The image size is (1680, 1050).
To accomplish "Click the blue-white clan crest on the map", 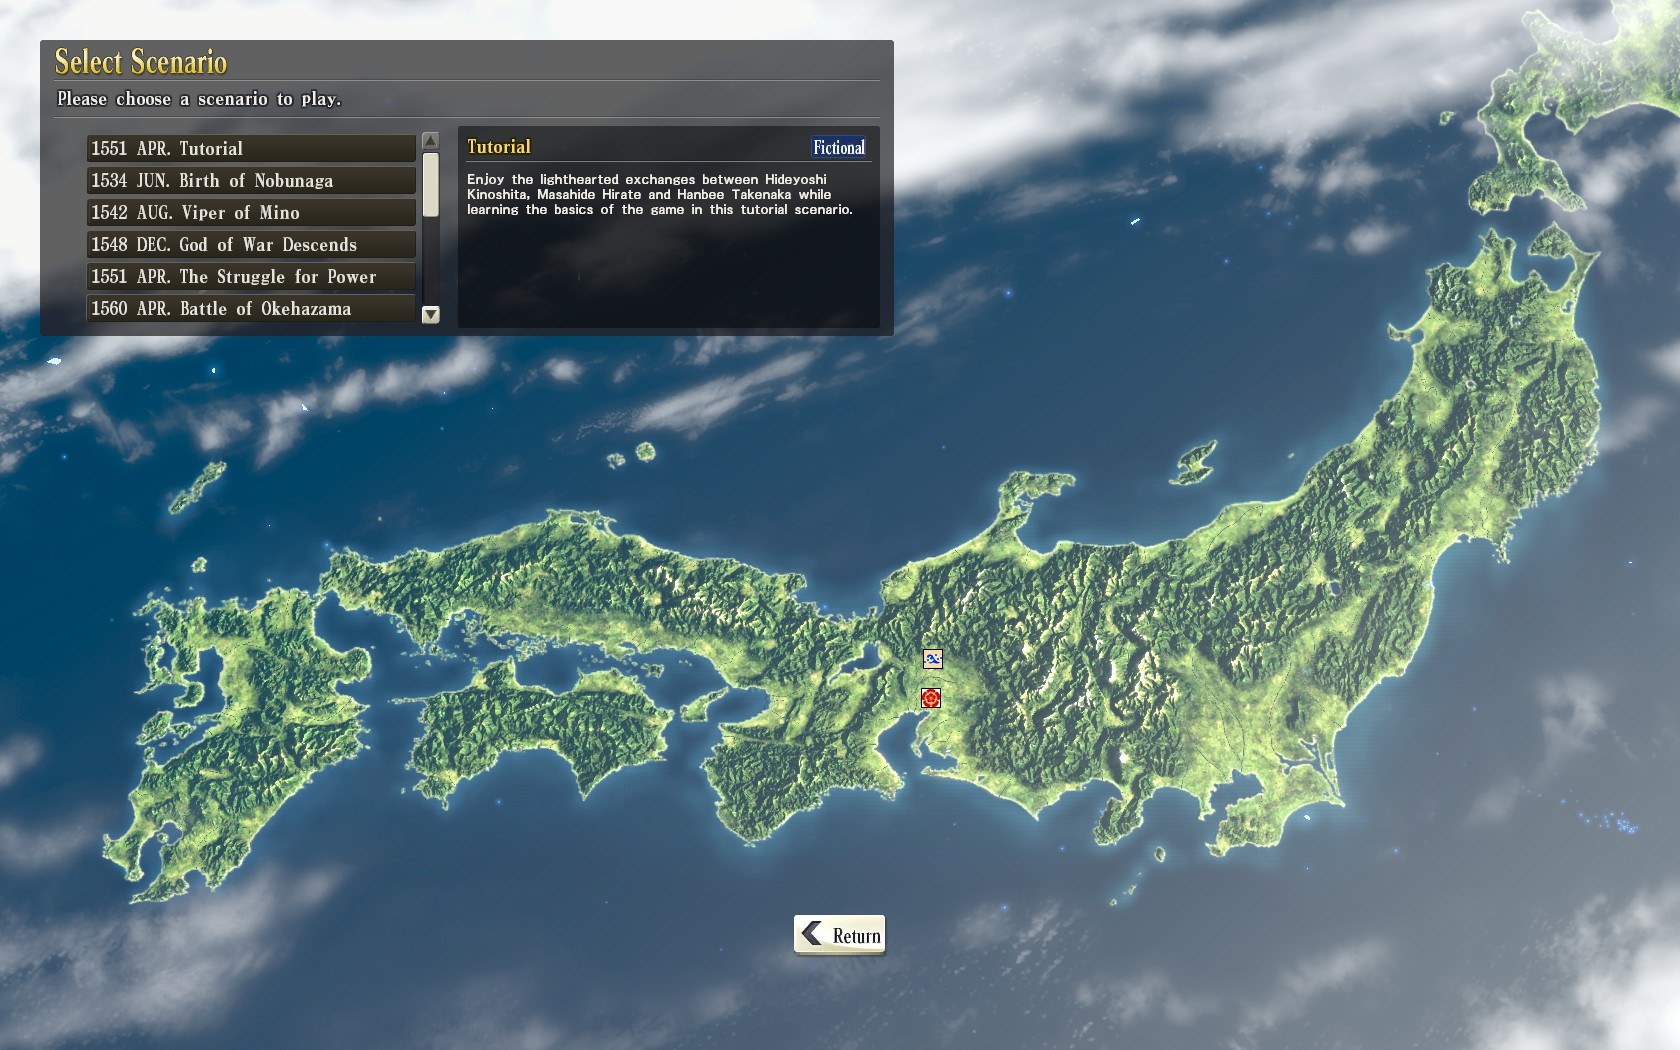I will point(932,659).
